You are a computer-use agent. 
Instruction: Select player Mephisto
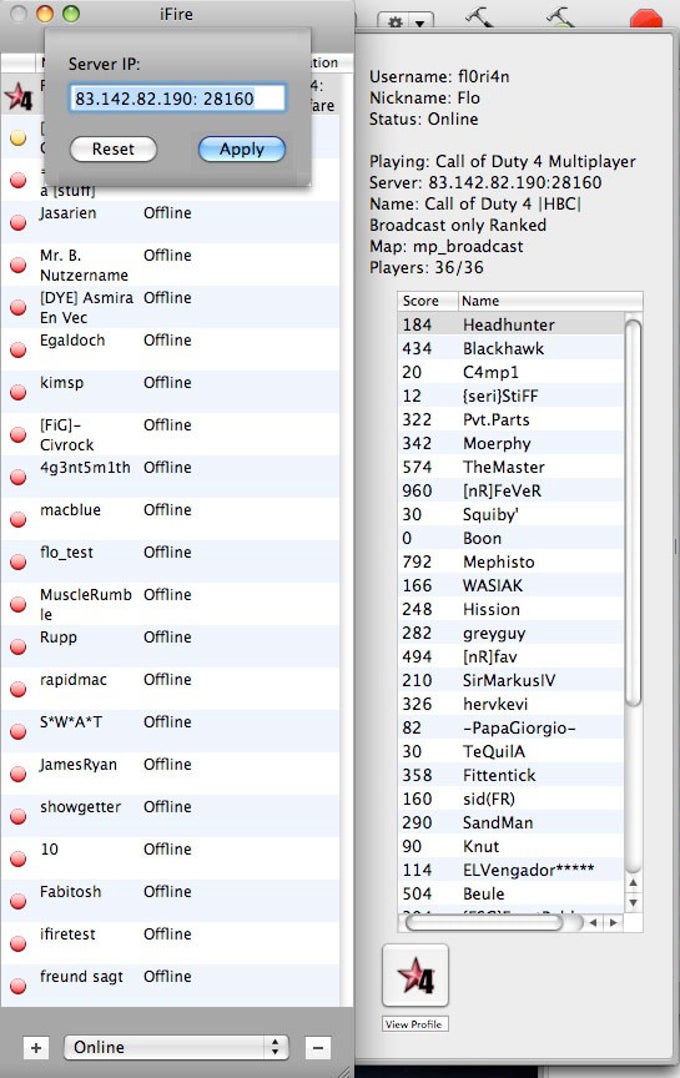511,562
